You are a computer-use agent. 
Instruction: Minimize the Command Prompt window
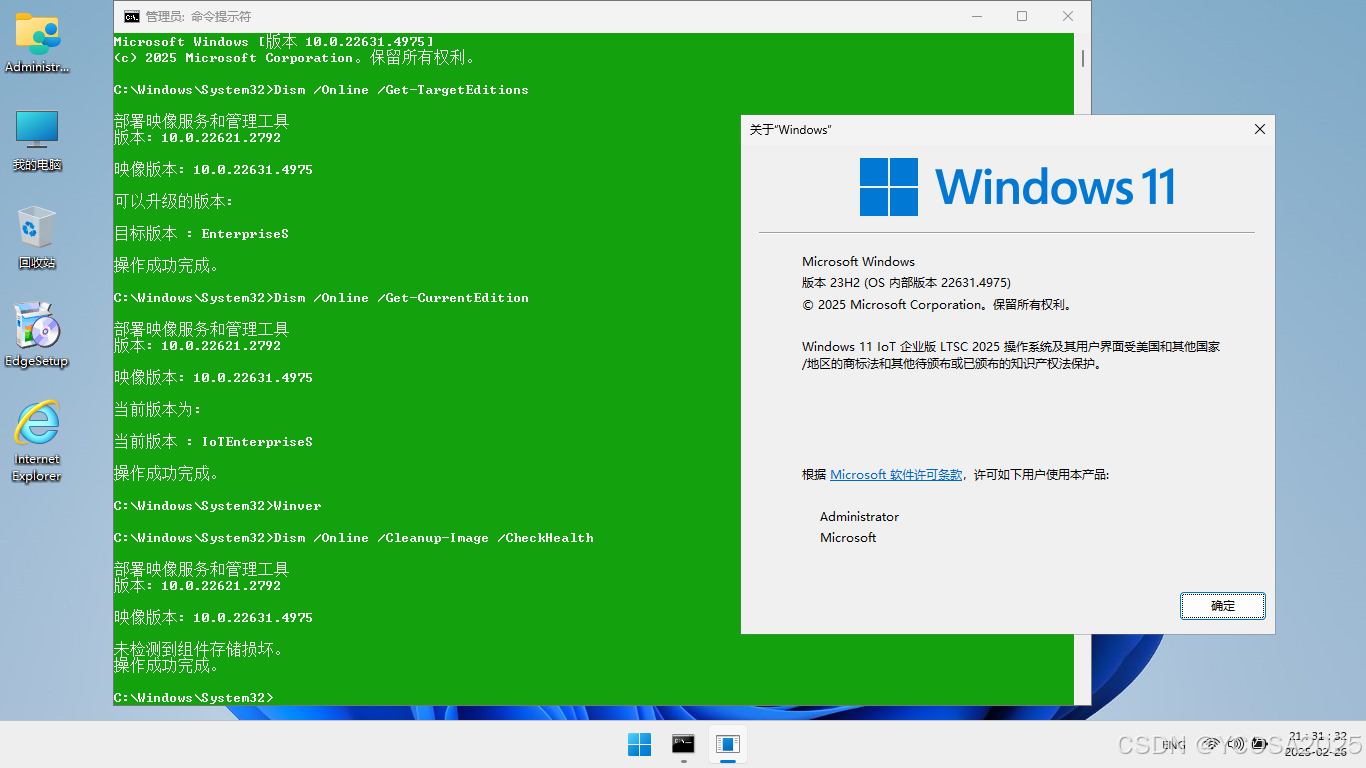[x=976, y=16]
